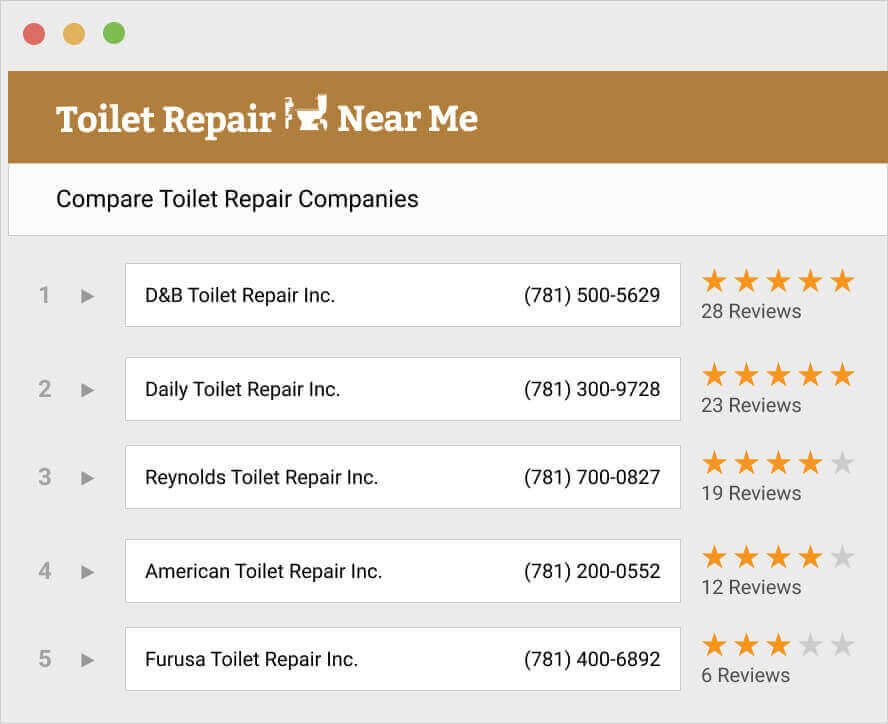Click the star rating bar for American Toilet Repair

tap(778, 555)
